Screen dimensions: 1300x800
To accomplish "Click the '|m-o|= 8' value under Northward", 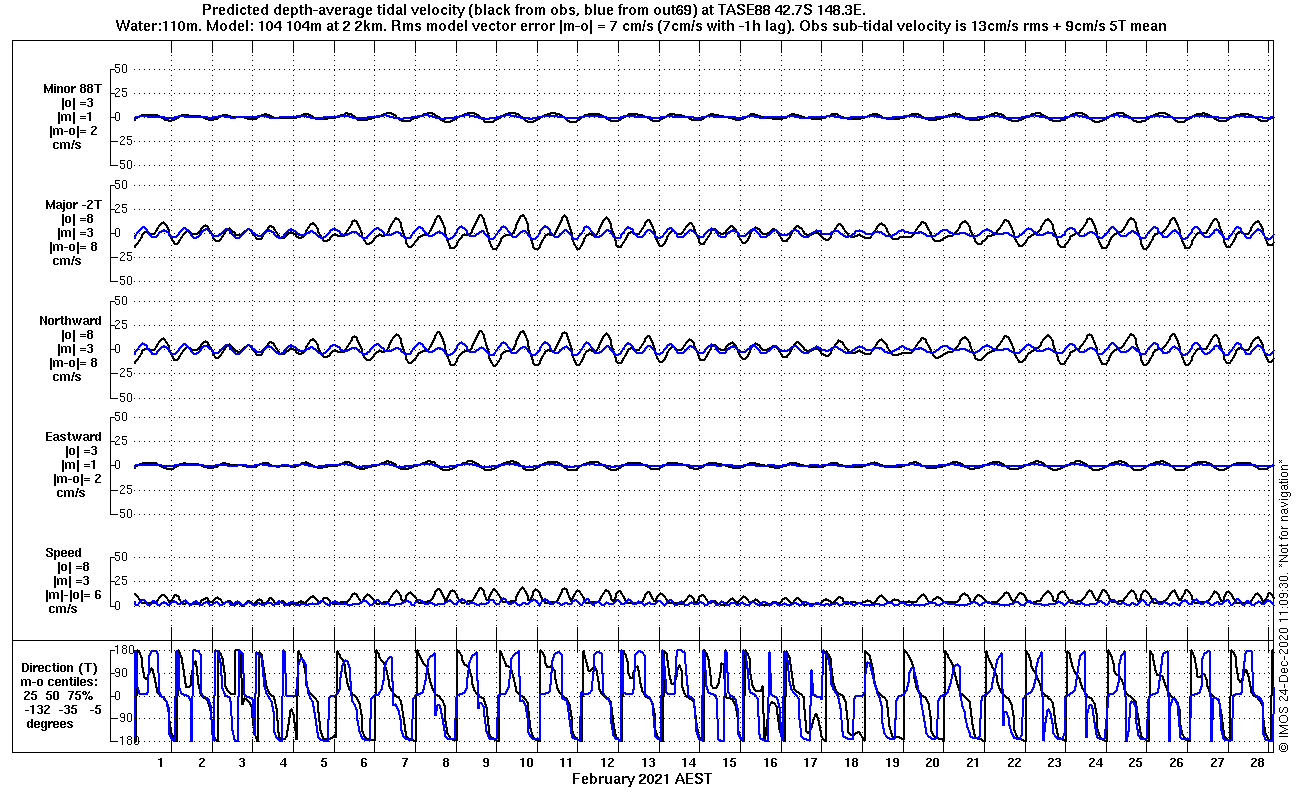I will (73, 363).
